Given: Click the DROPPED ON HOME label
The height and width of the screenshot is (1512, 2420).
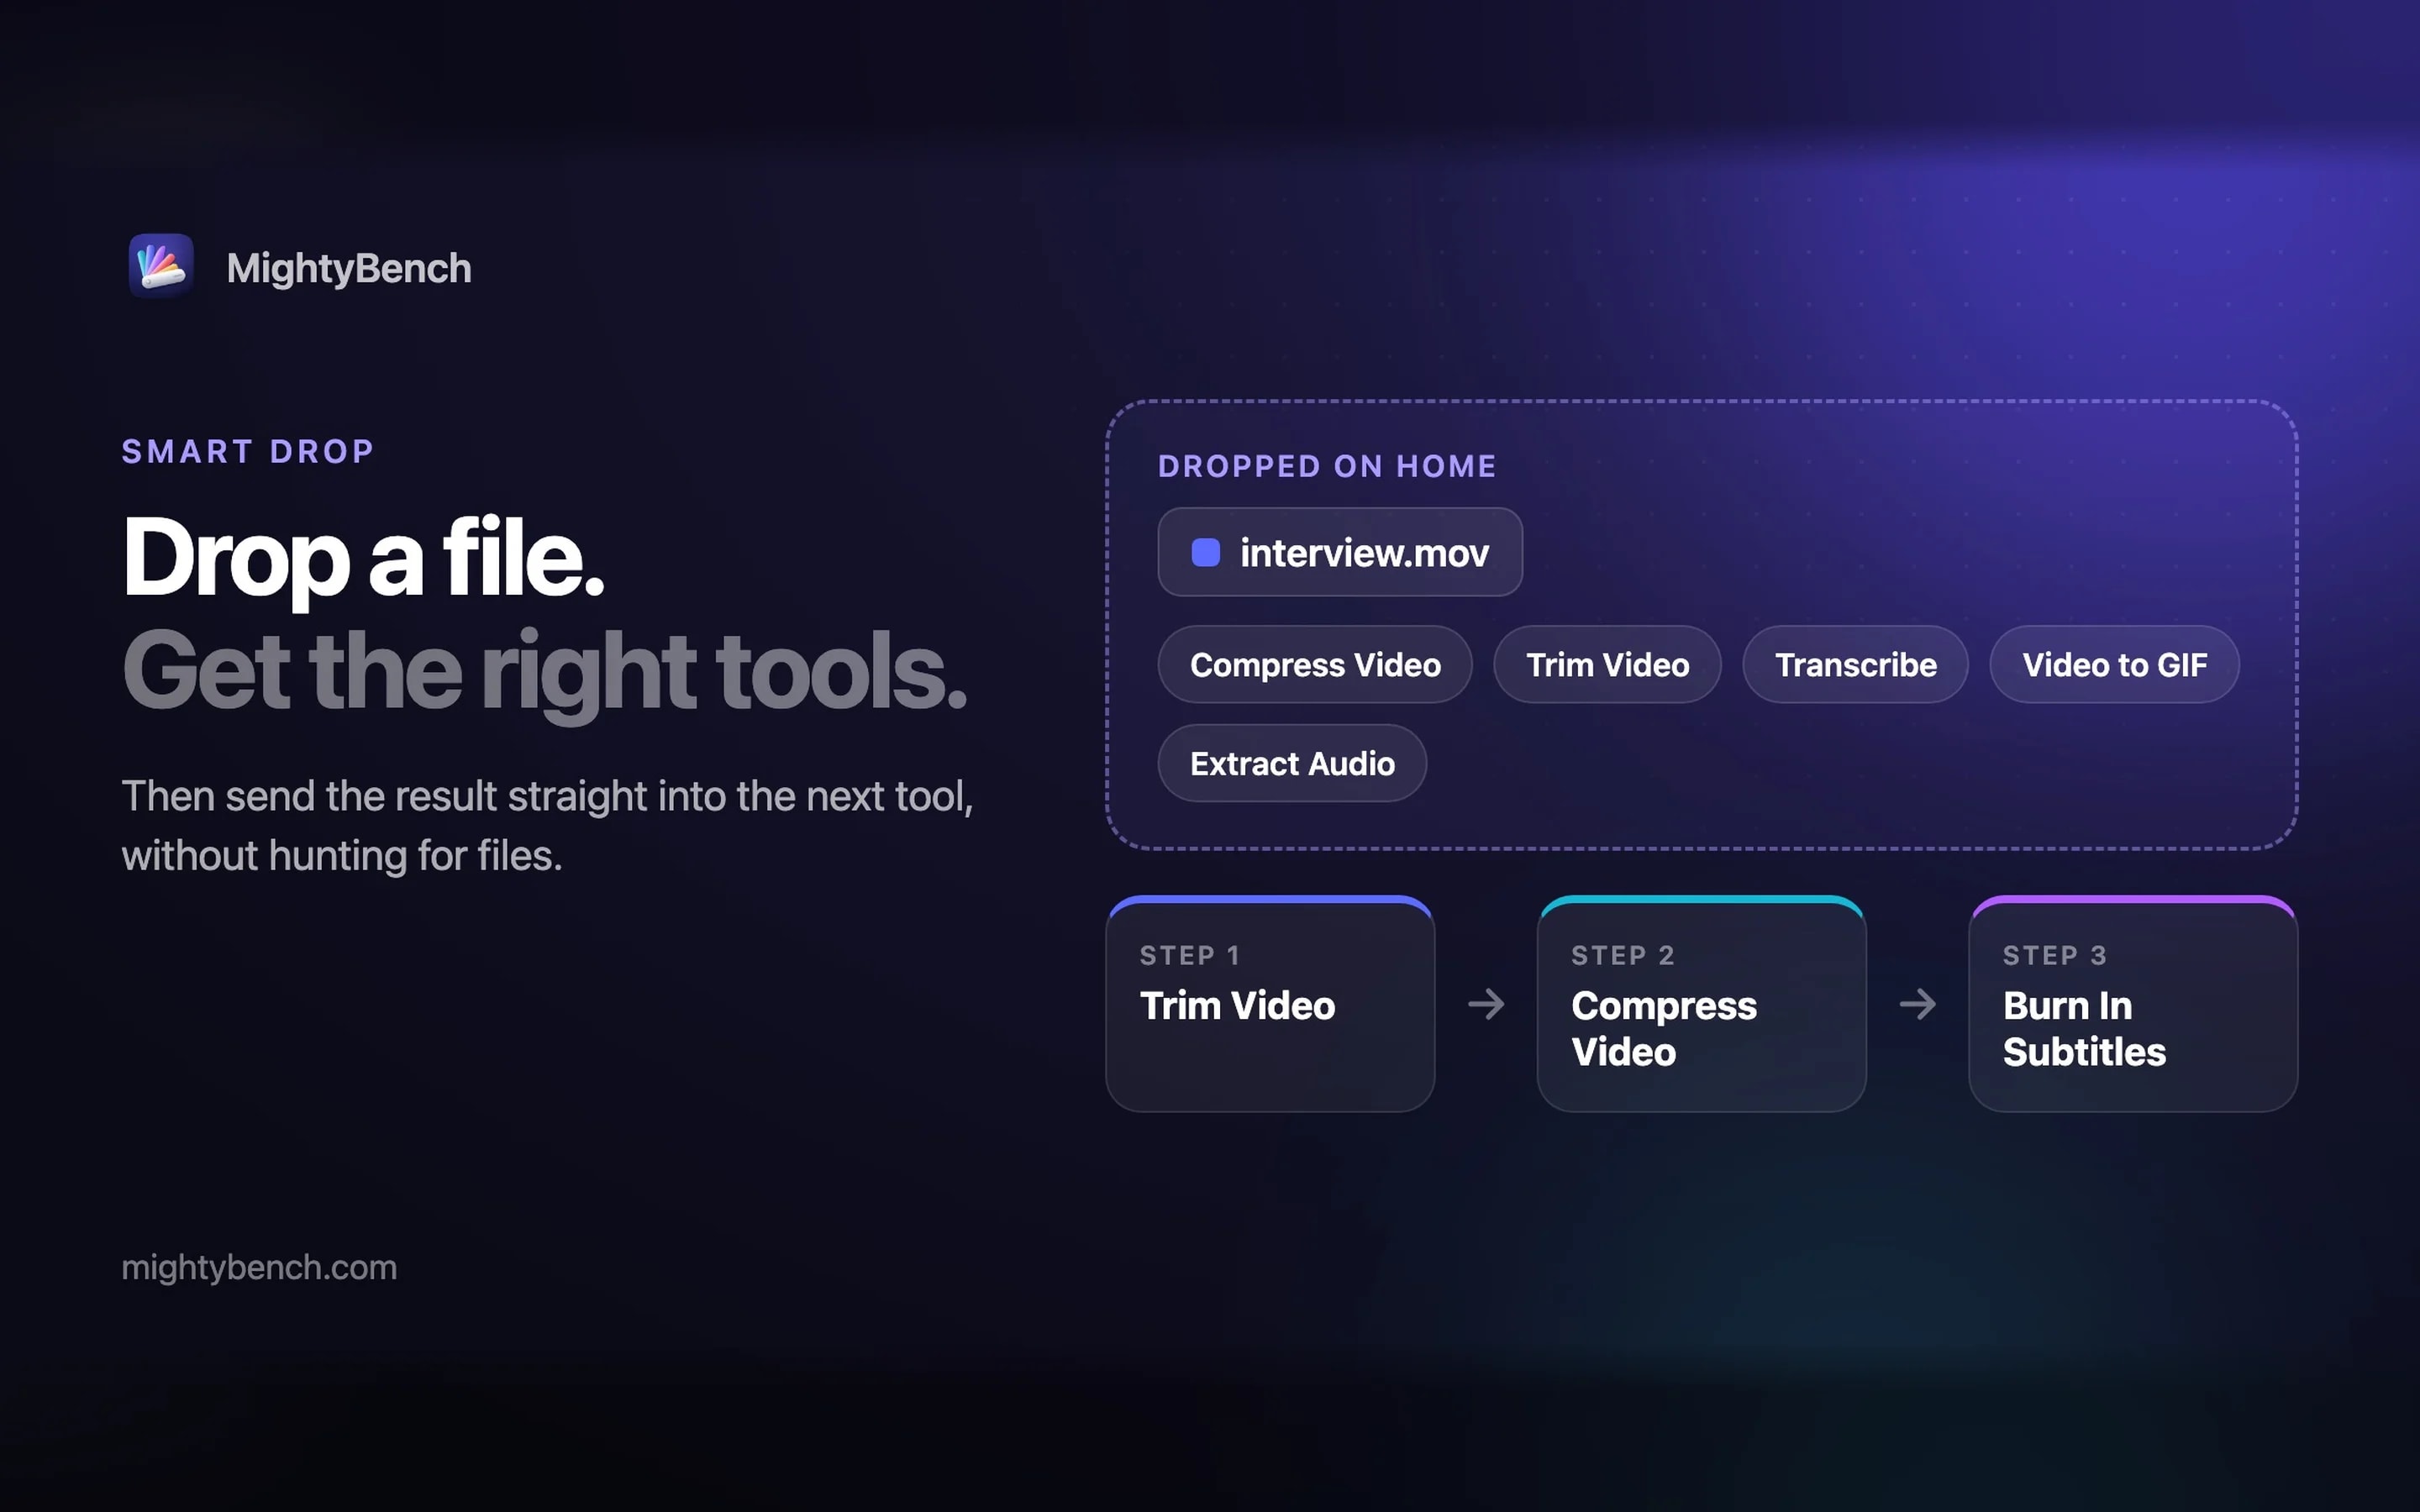Looking at the screenshot, I should pyautogui.click(x=1327, y=466).
